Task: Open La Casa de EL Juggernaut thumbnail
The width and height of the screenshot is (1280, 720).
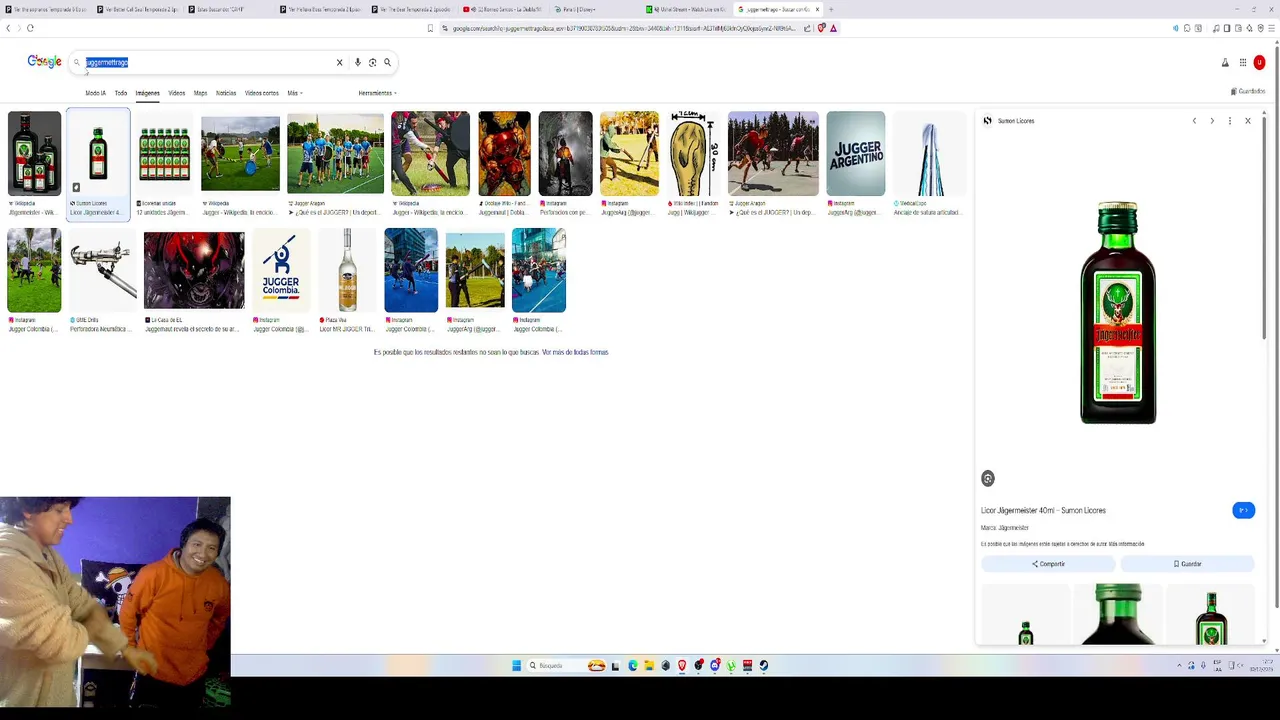Action: point(194,270)
